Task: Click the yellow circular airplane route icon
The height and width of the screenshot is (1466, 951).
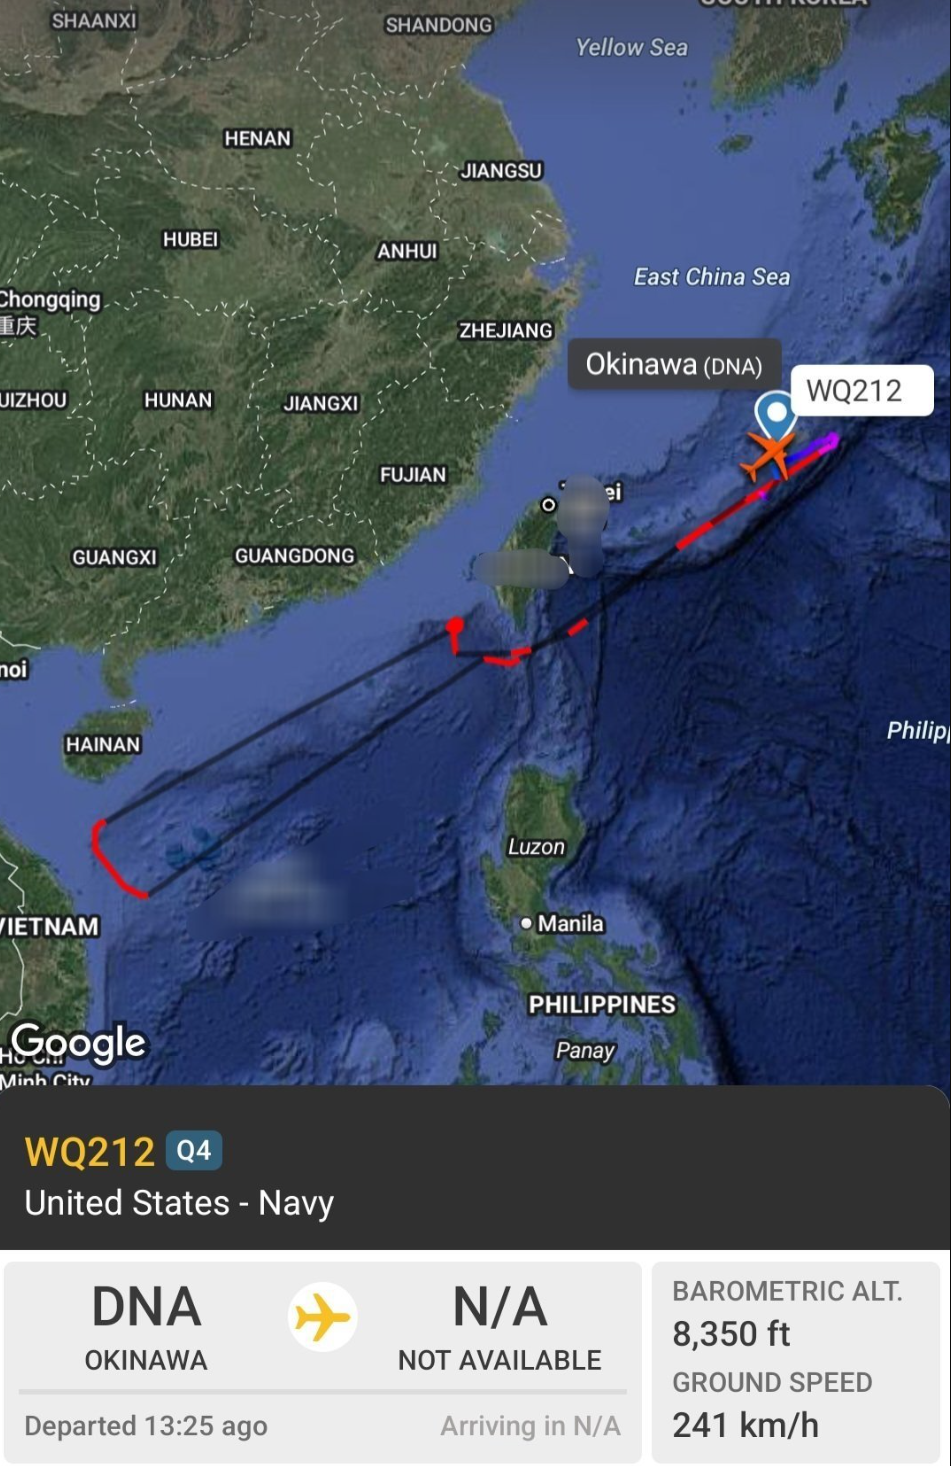Action: pos(322,1317)
